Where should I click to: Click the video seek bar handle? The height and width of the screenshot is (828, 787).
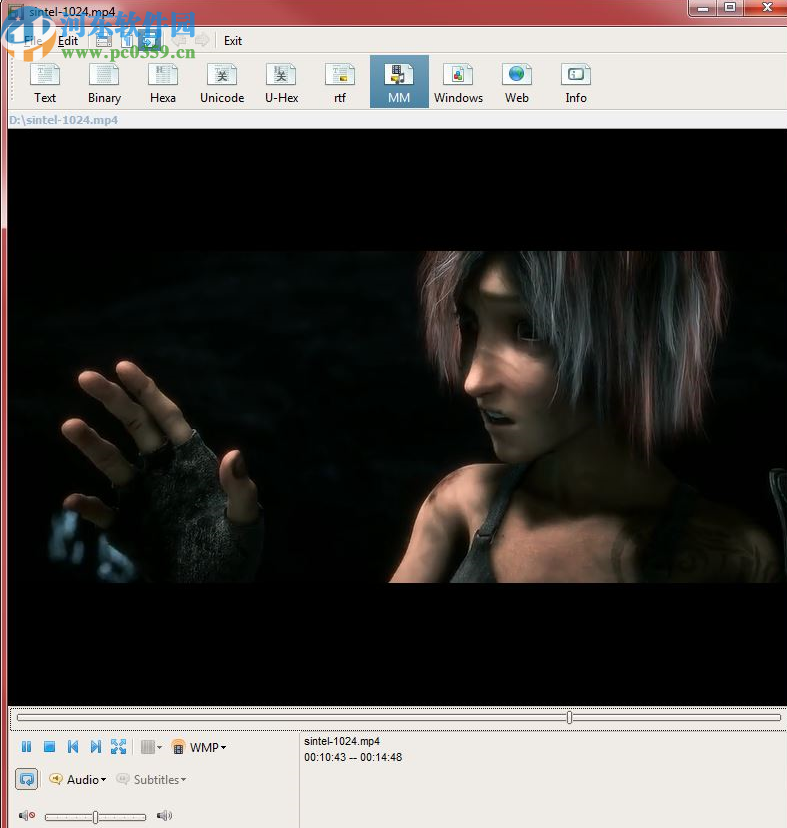[569, 717]
